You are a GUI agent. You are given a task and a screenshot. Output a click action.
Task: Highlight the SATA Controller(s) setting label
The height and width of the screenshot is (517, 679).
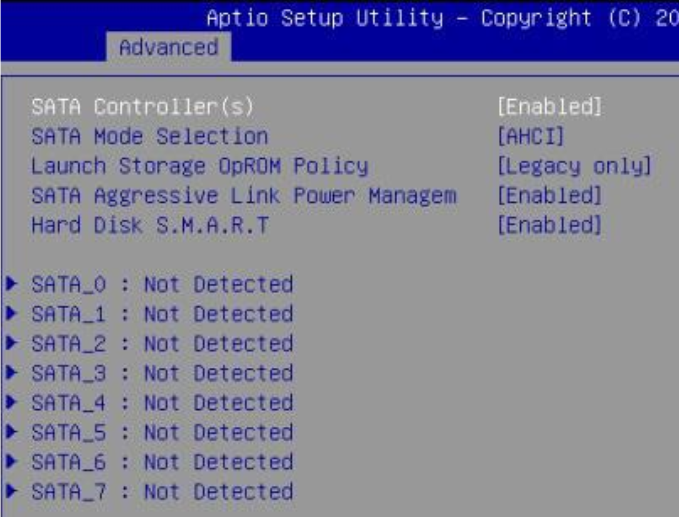click(143, 106)
